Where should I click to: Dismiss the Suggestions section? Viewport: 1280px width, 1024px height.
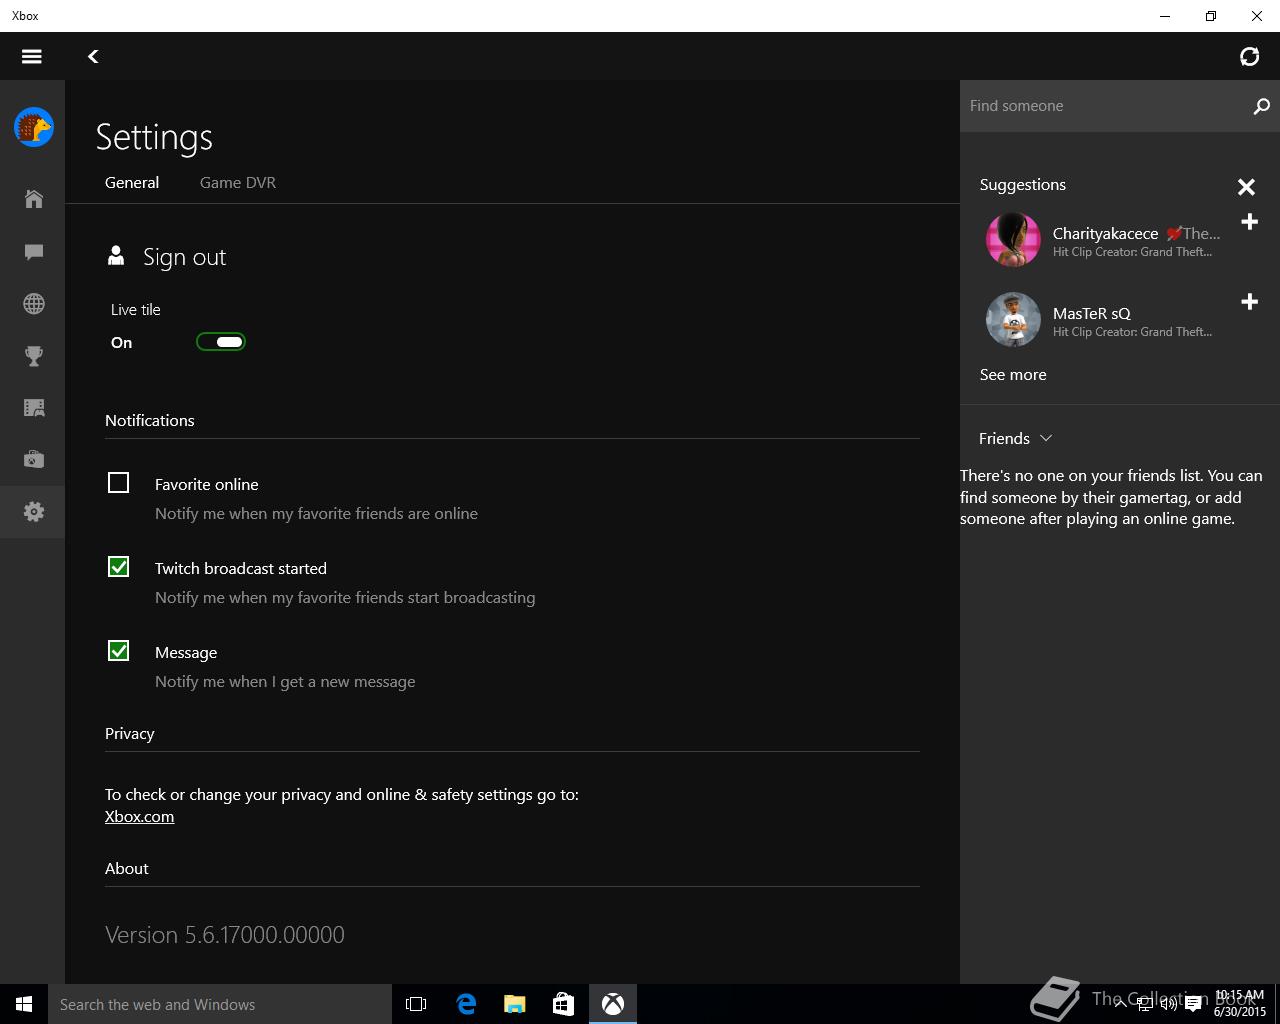coord(1246,187)
